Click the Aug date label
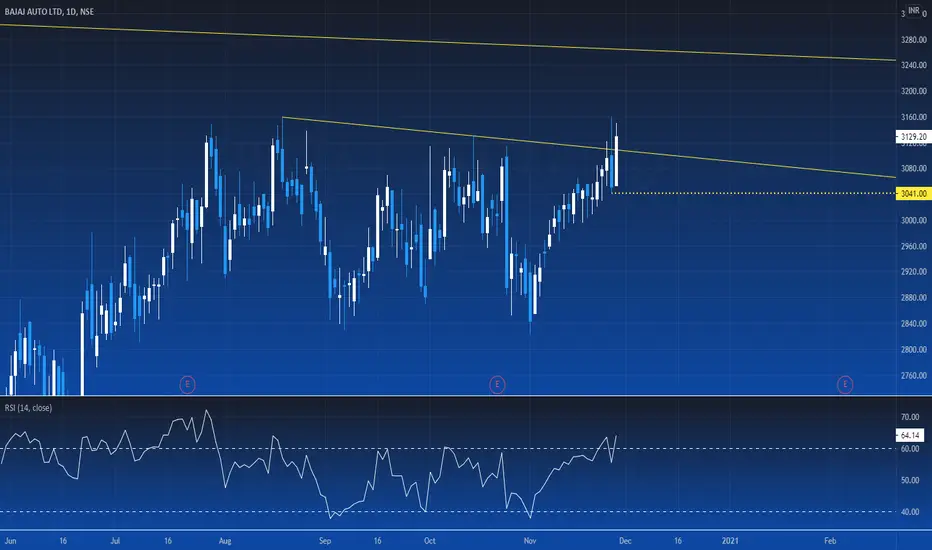Image resolution: width=932 pixels, height=550 pixels. coord(225,540)
